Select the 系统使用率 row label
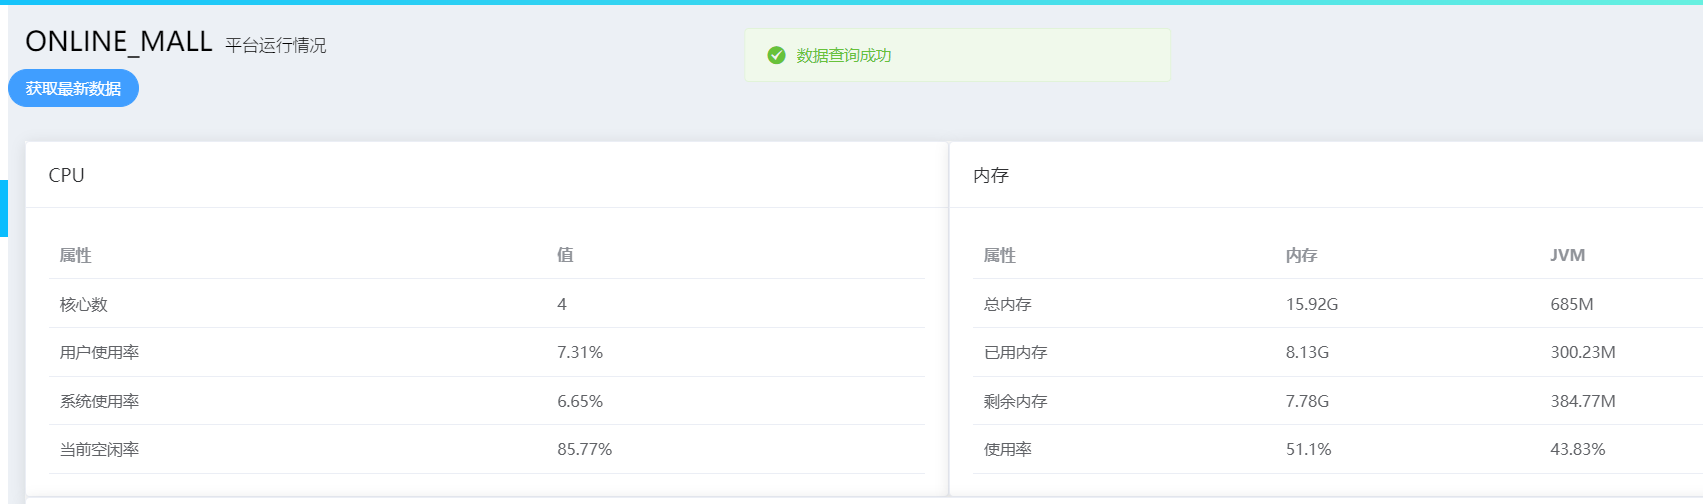The height and width of the screenshot is (504, 1703). pos(100,401)
